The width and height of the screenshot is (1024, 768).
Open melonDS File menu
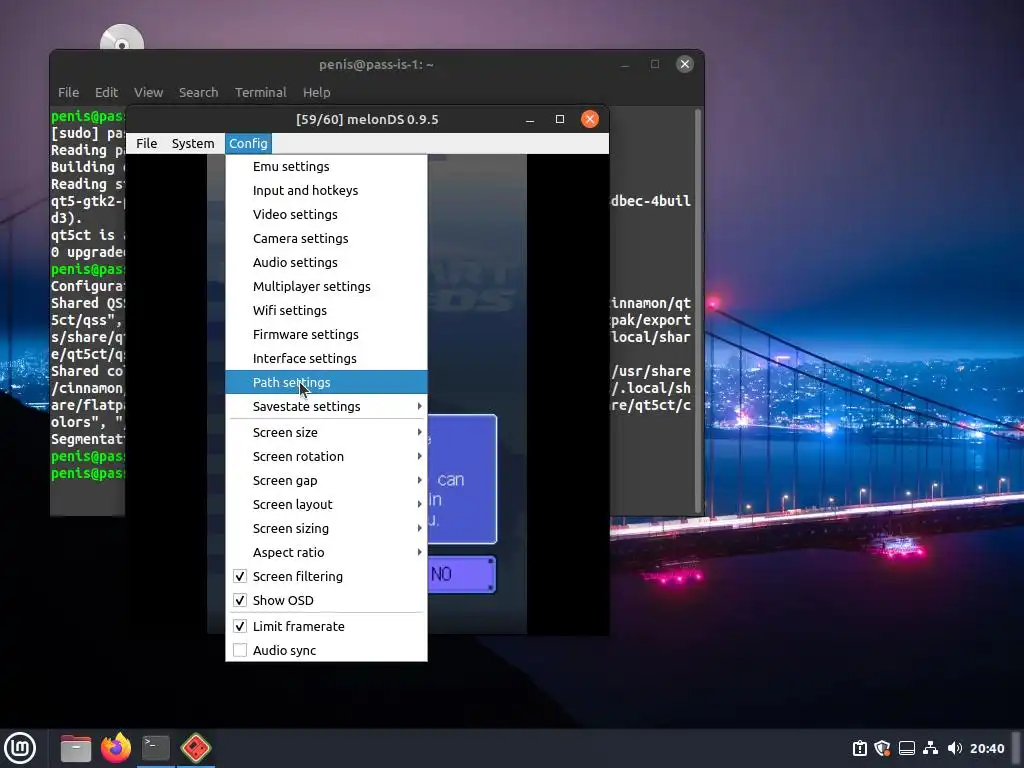[x=146, y=143]
